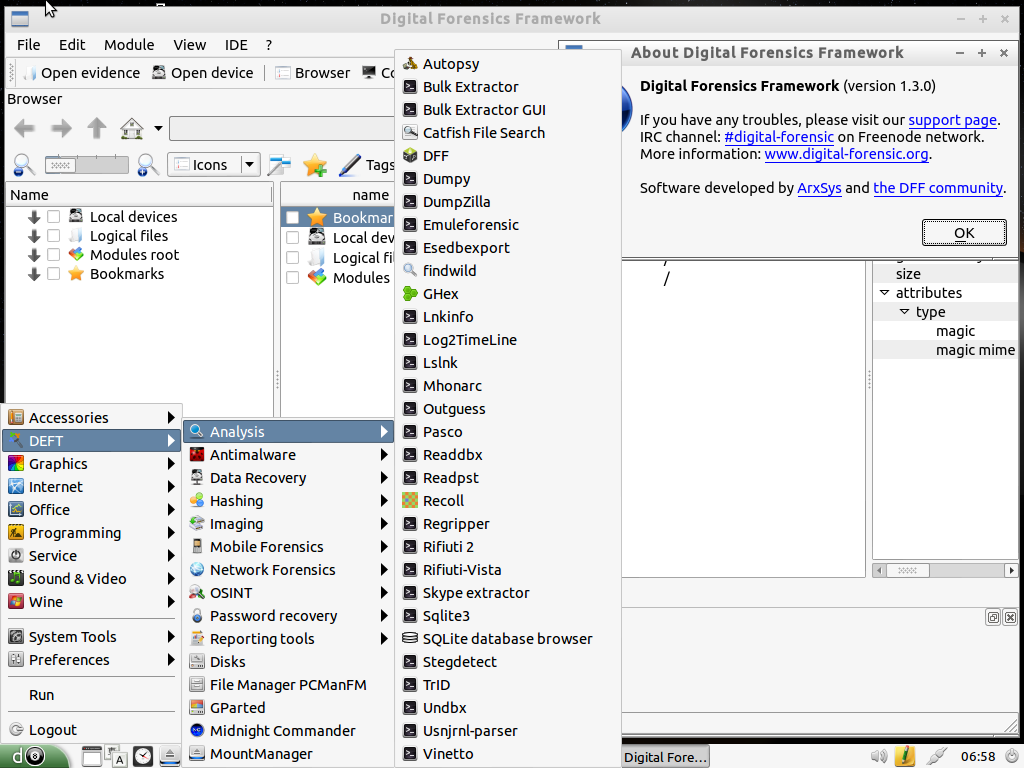The width and height of the screenshot is (1024, 768).
Task: Open the File menu
Action: (x=29, y=45)
